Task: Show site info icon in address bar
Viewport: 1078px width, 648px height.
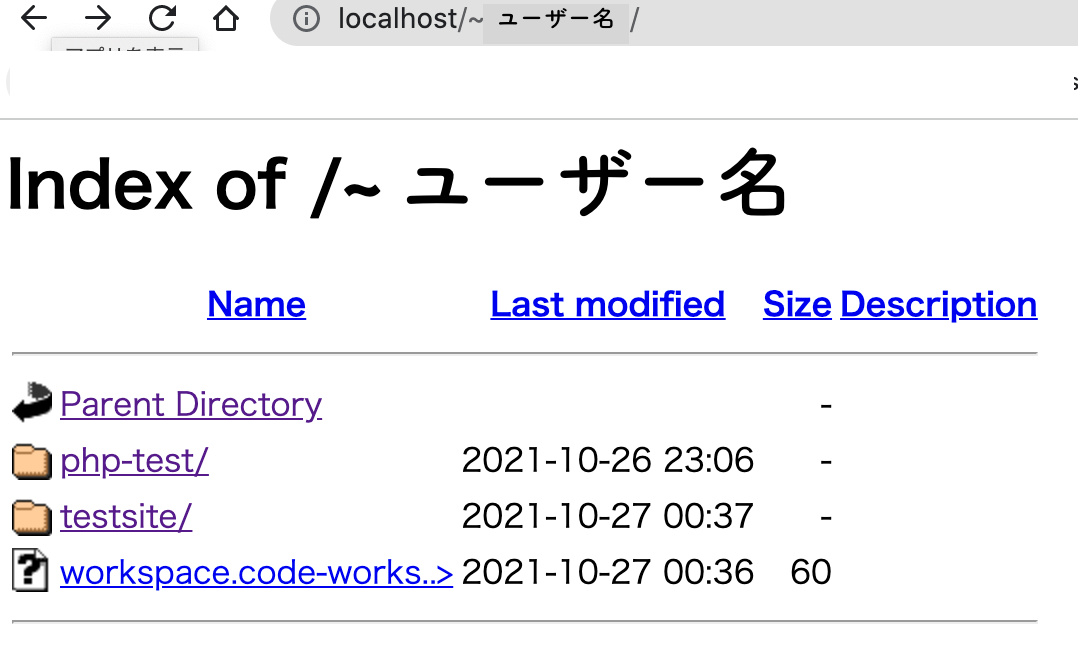Action: (306, 19)
